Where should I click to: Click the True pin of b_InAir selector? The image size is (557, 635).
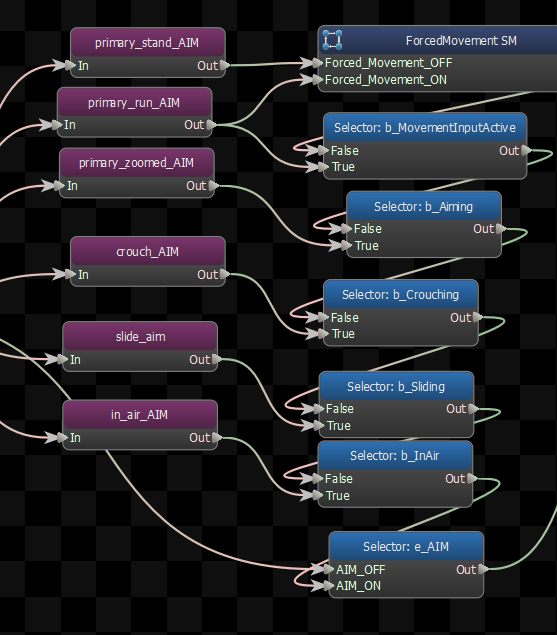318,495
